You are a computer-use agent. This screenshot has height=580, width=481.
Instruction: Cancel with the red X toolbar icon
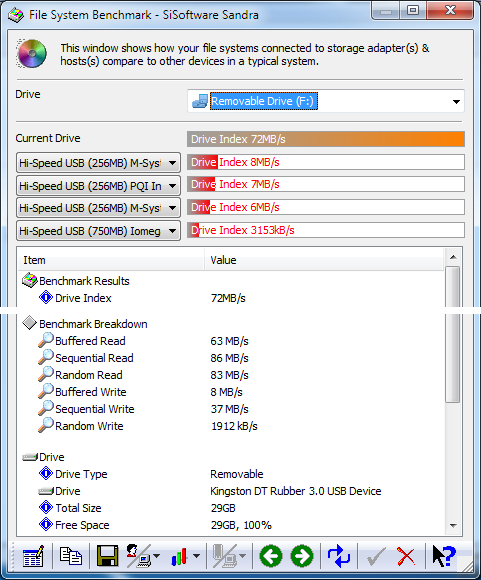[x=406, y=556]
